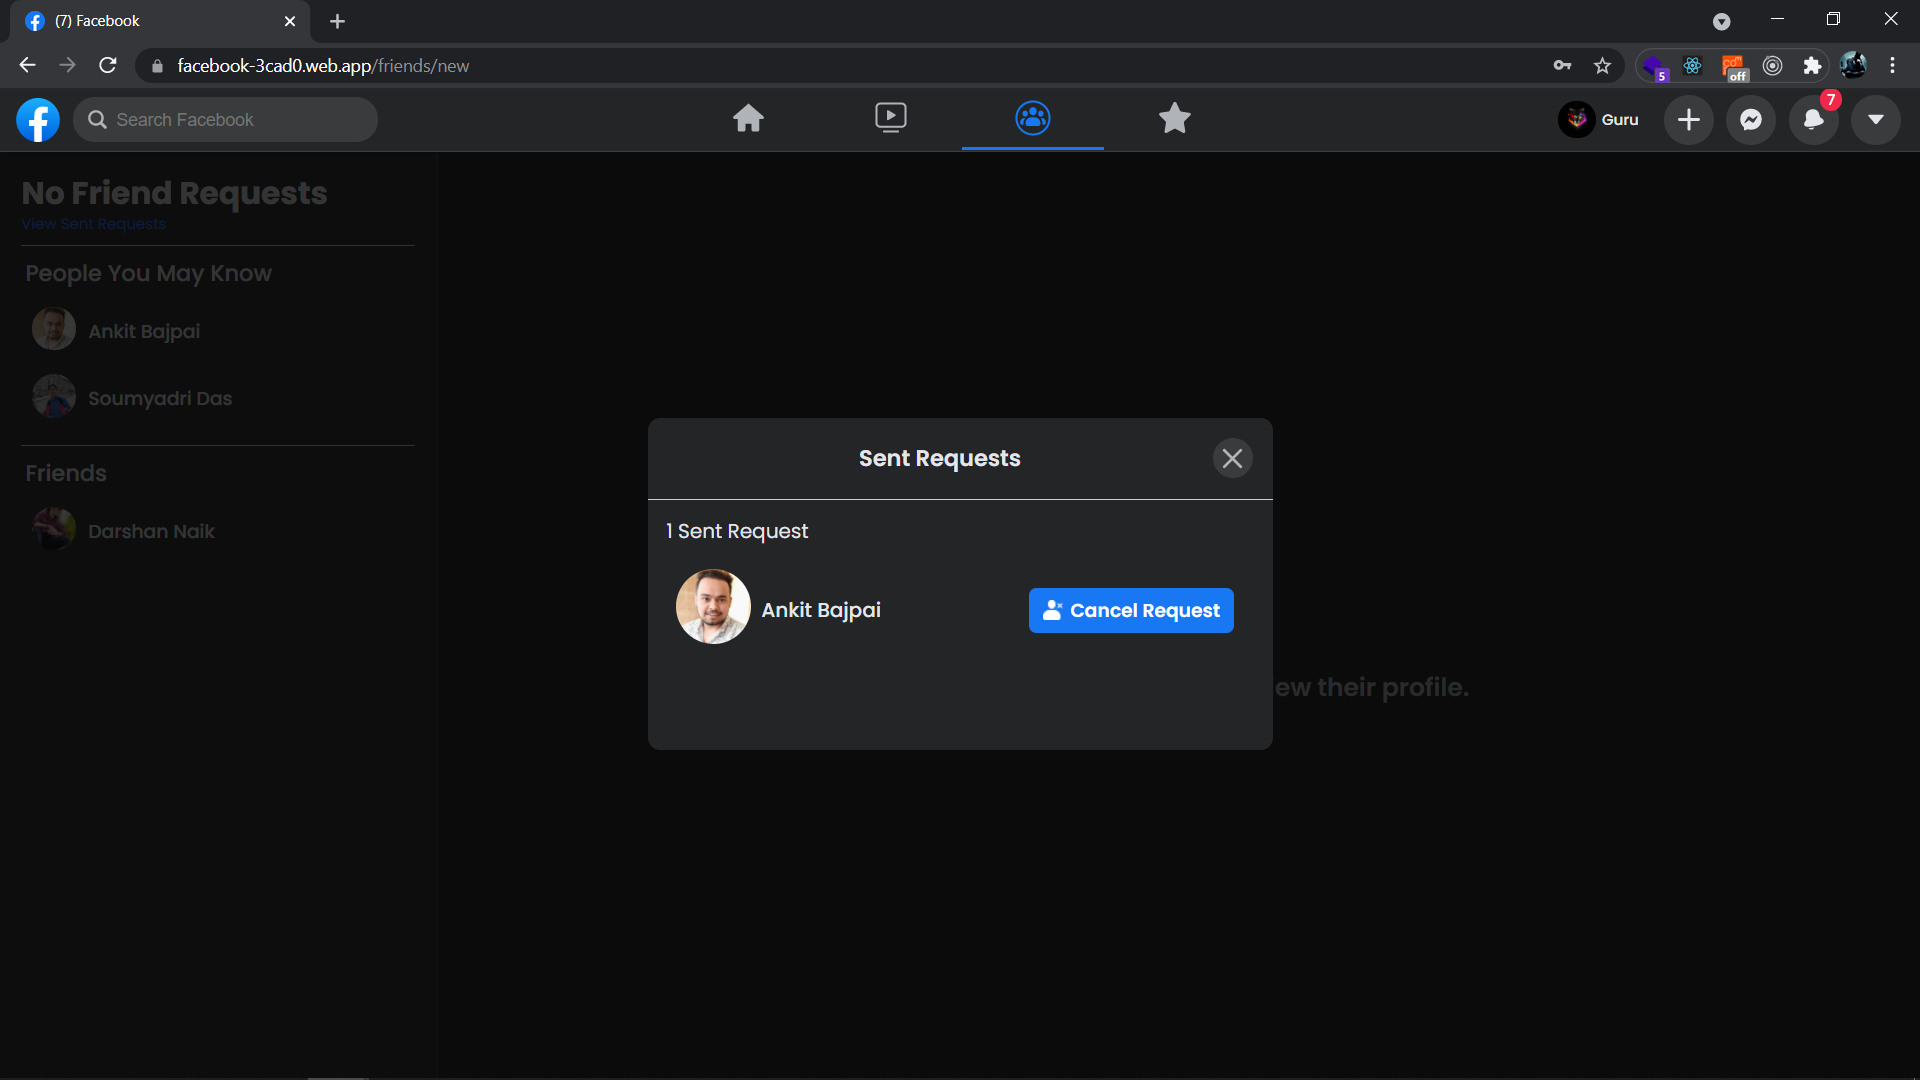
Task: Bookmark this page with the star icon
Action: click(1602, 66)
